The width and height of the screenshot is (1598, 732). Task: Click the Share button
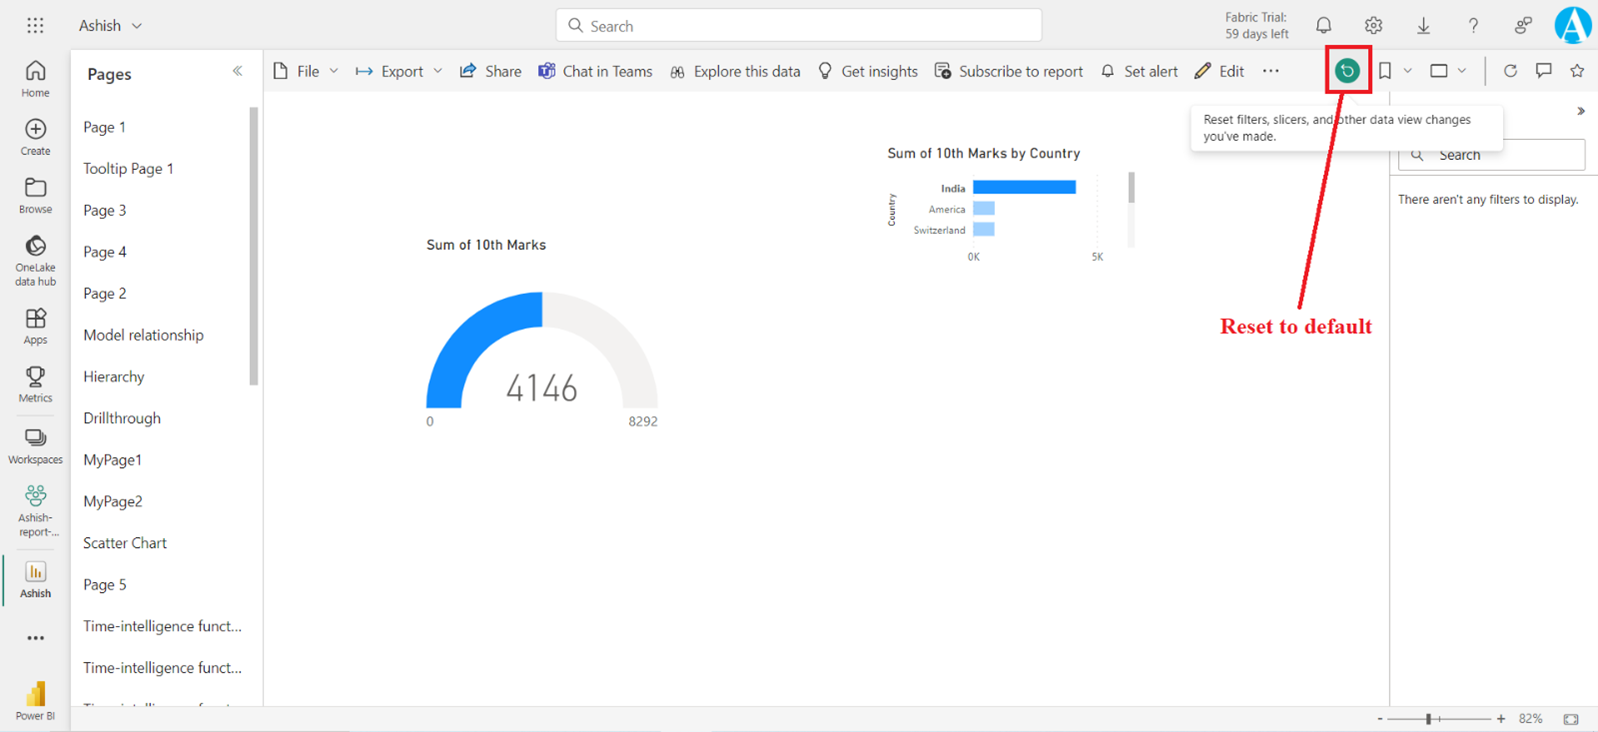[x=490, y=71]
